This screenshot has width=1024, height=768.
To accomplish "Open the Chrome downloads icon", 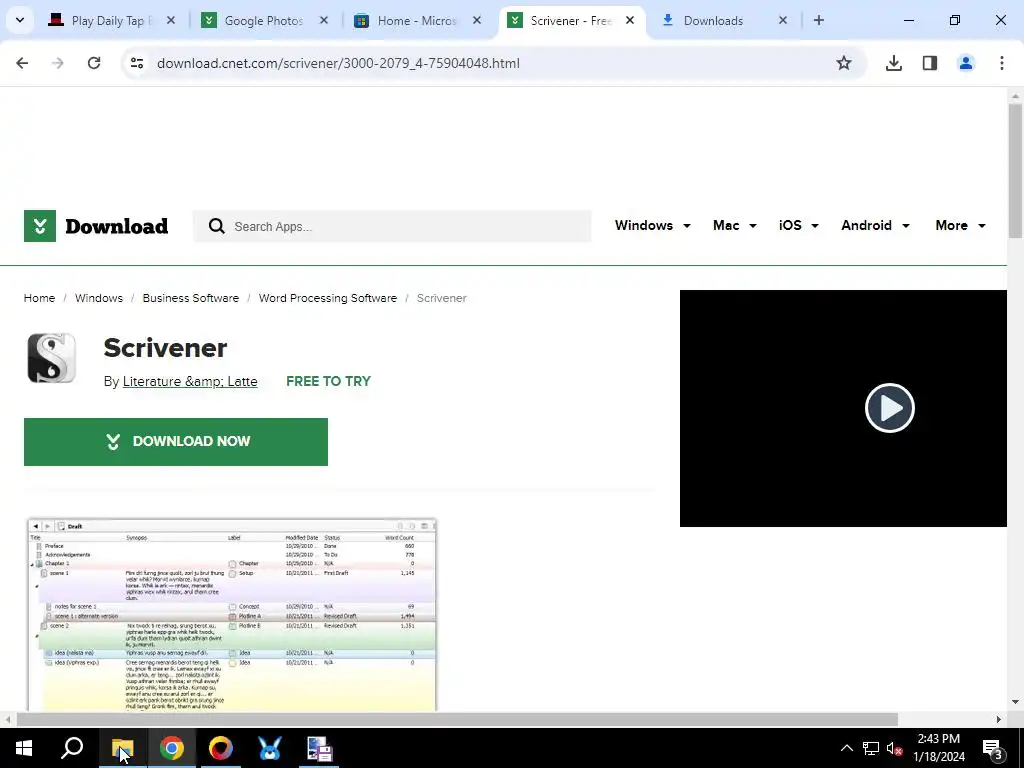I will tap(893, 63).
